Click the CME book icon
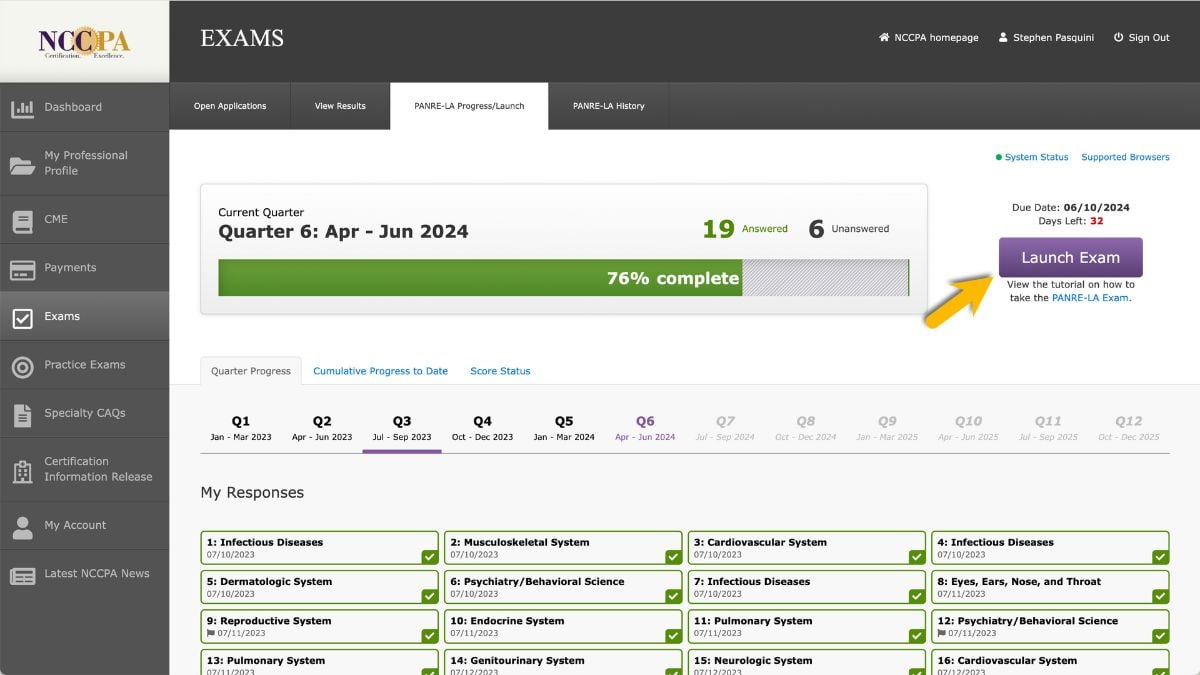Viewport: 1200px width, 675px height. click(x=22, y=221)
